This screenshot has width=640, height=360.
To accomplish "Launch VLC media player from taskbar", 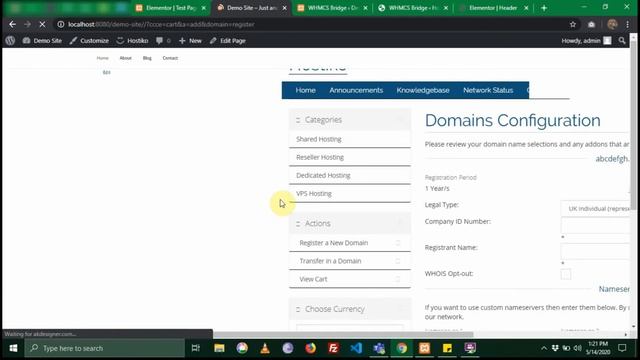I will (265, 348).
